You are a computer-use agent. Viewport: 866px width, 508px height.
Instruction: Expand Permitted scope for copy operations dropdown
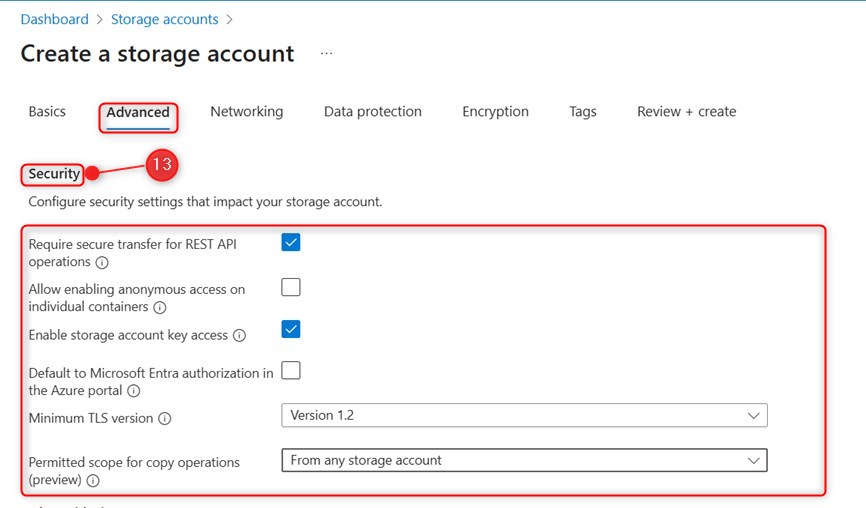pyautogui.click(x=524, y=460)
